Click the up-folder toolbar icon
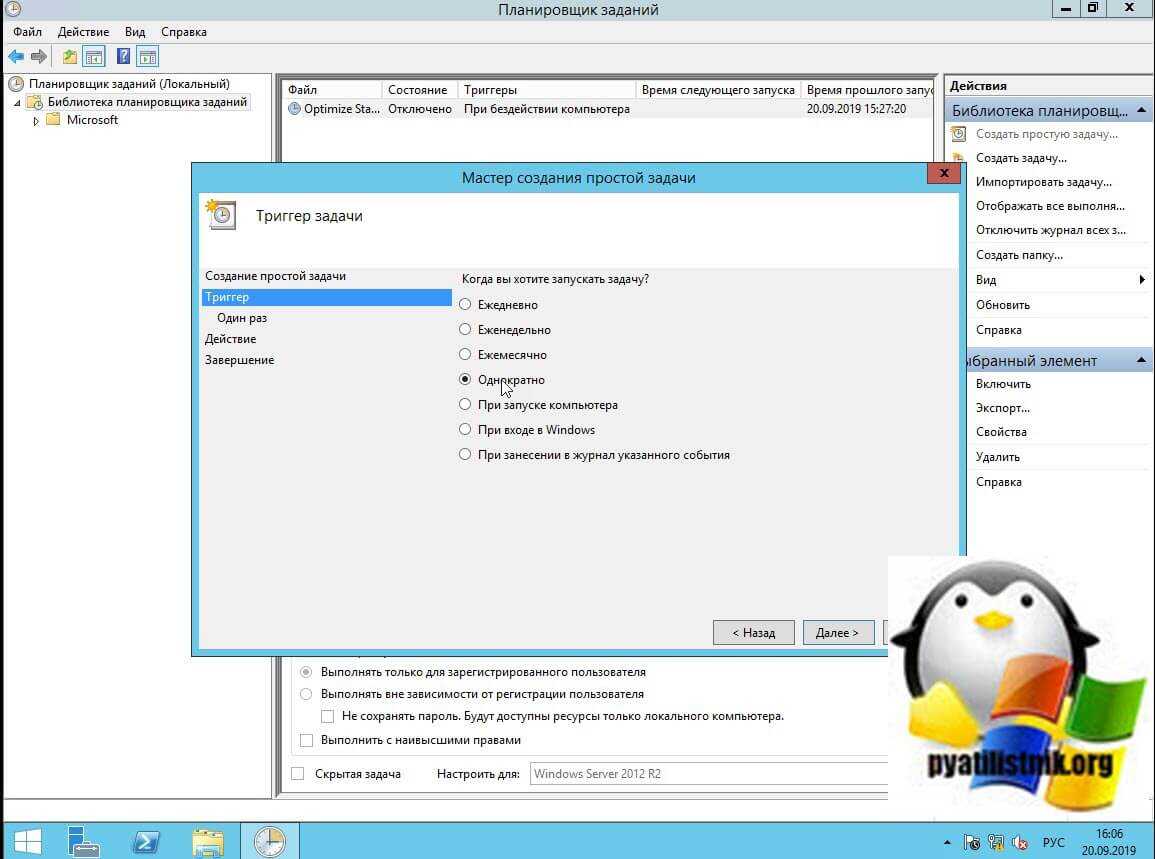The width and height of the screenshot is (1155, 859). click(69, 57)
